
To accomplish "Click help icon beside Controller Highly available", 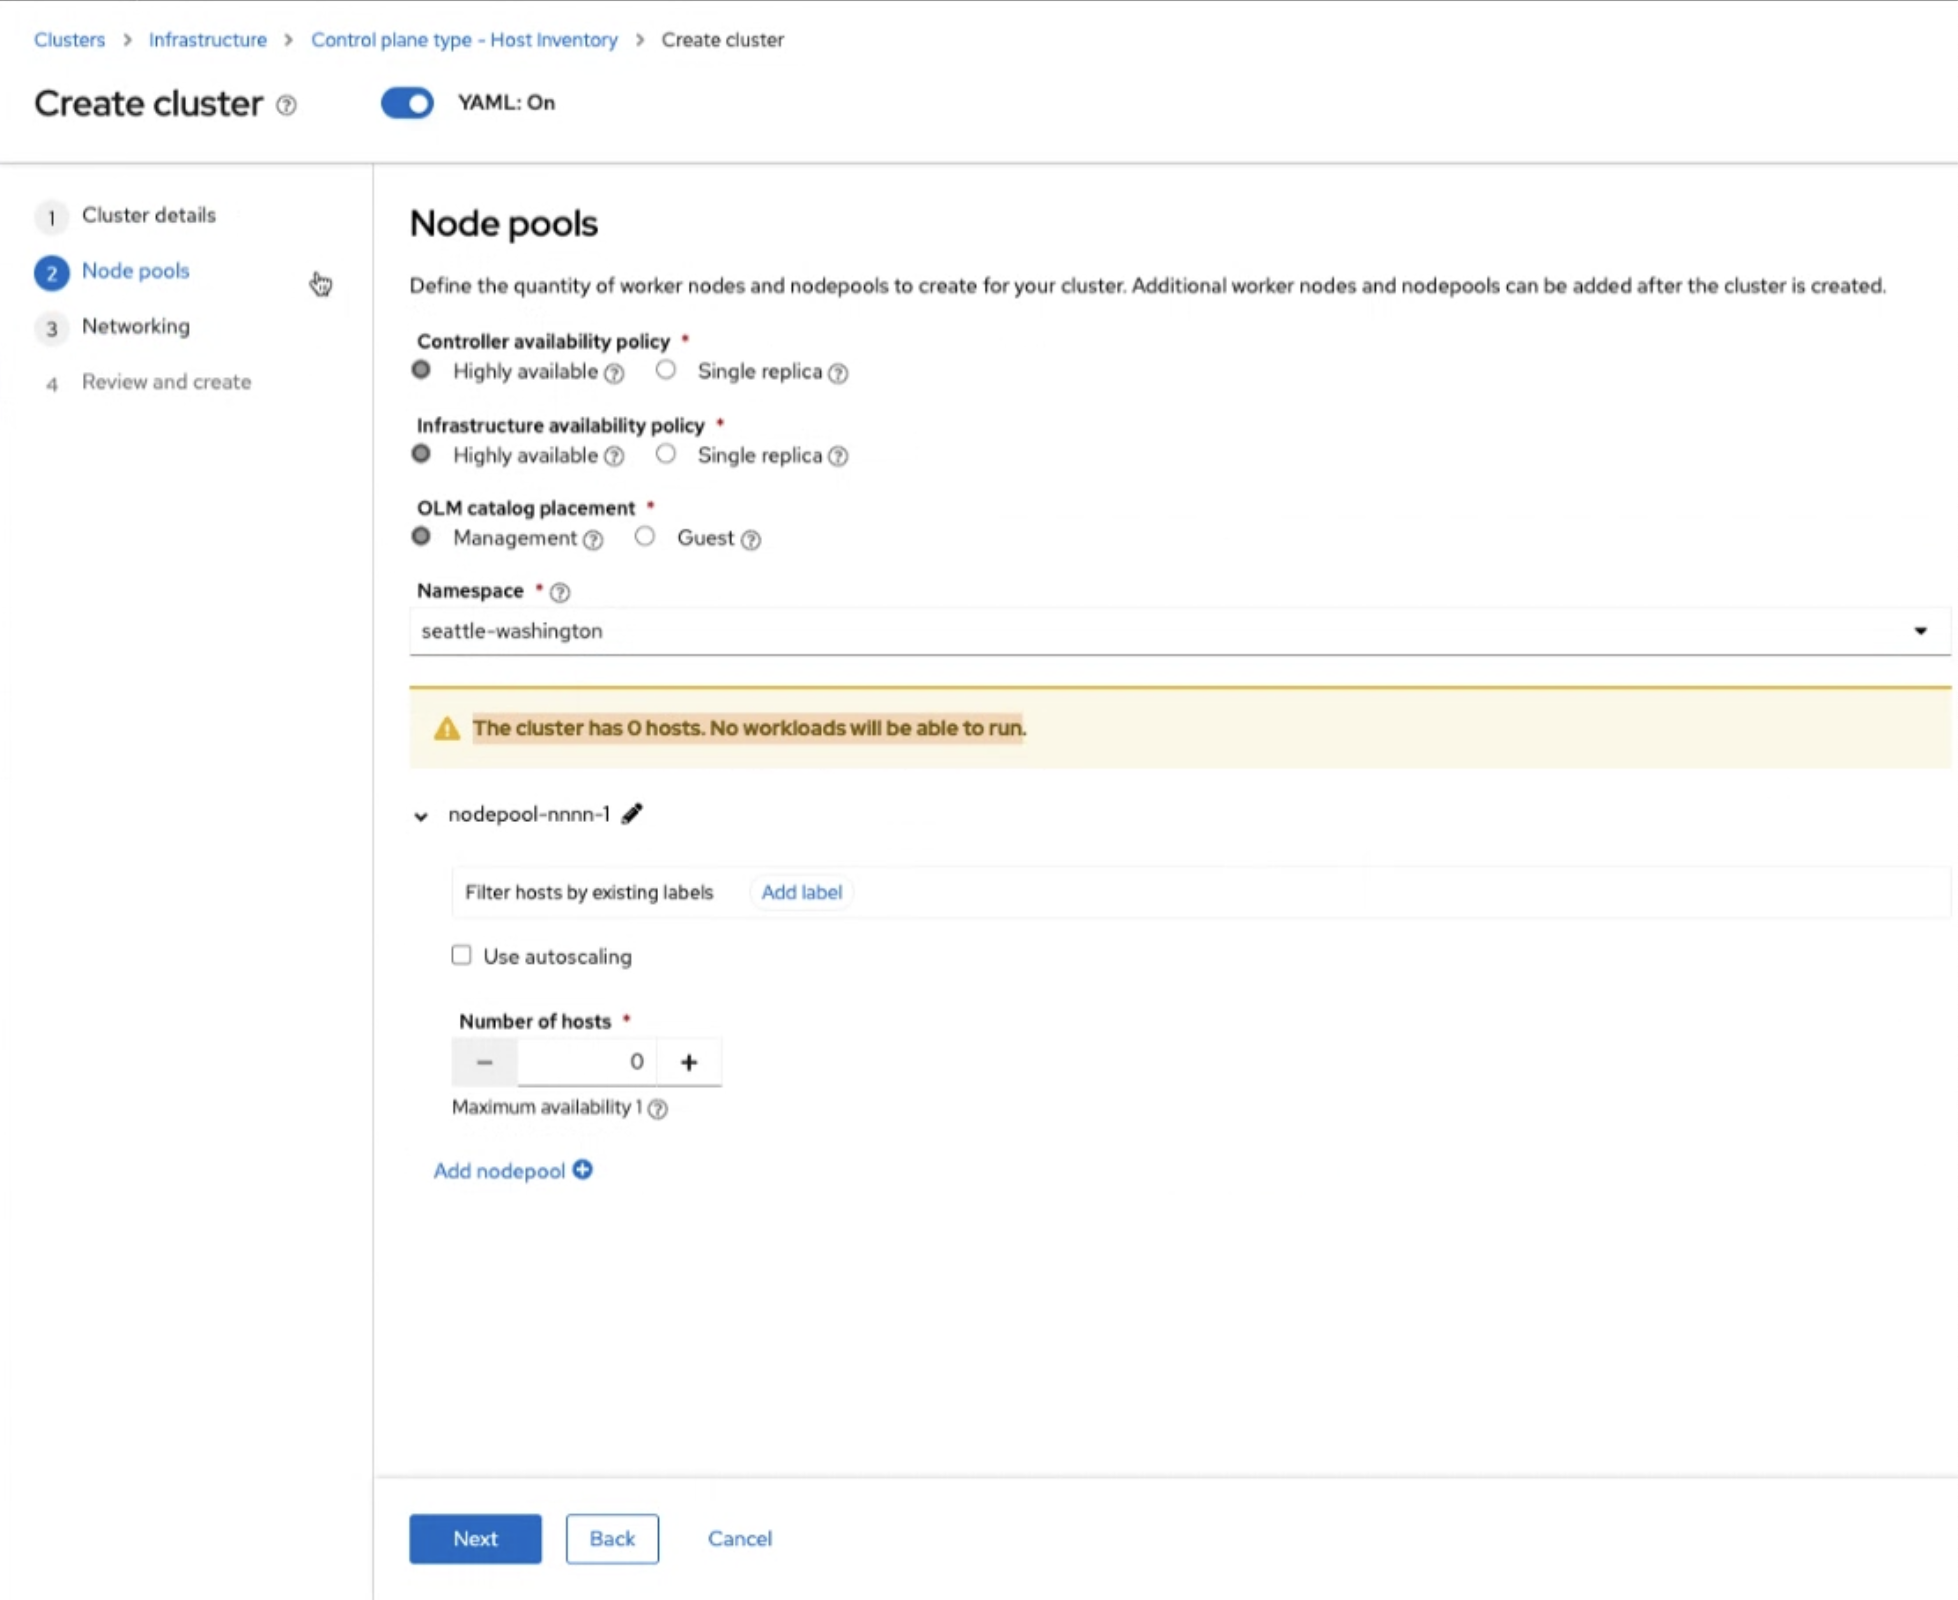I will coord(615,373).
